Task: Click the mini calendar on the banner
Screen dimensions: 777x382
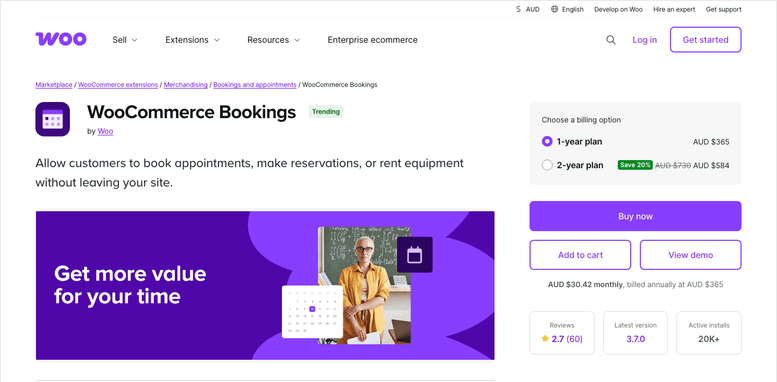Action: 312,312
